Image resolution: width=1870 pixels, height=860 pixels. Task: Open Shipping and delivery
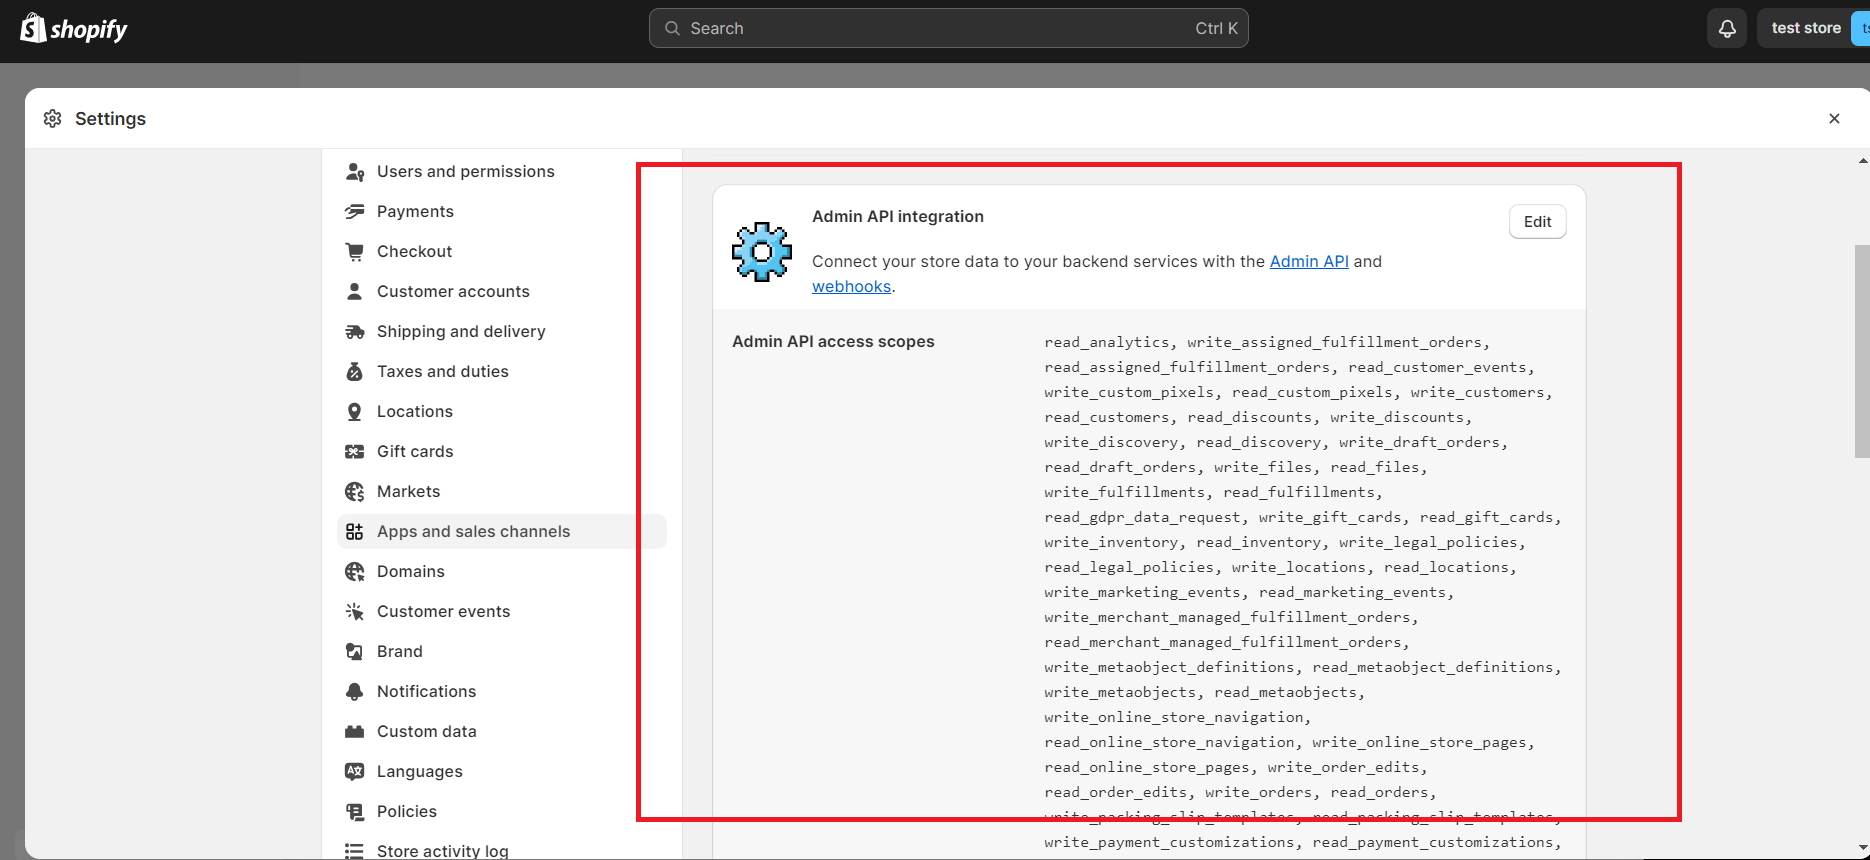[x=502, y=332]
